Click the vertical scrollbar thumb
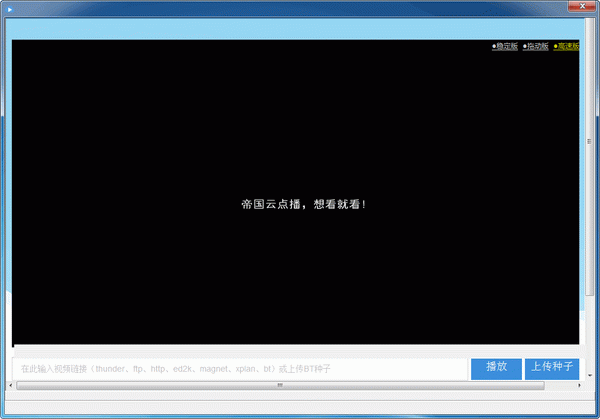This screenshot has width=600, height=419. 589,156
